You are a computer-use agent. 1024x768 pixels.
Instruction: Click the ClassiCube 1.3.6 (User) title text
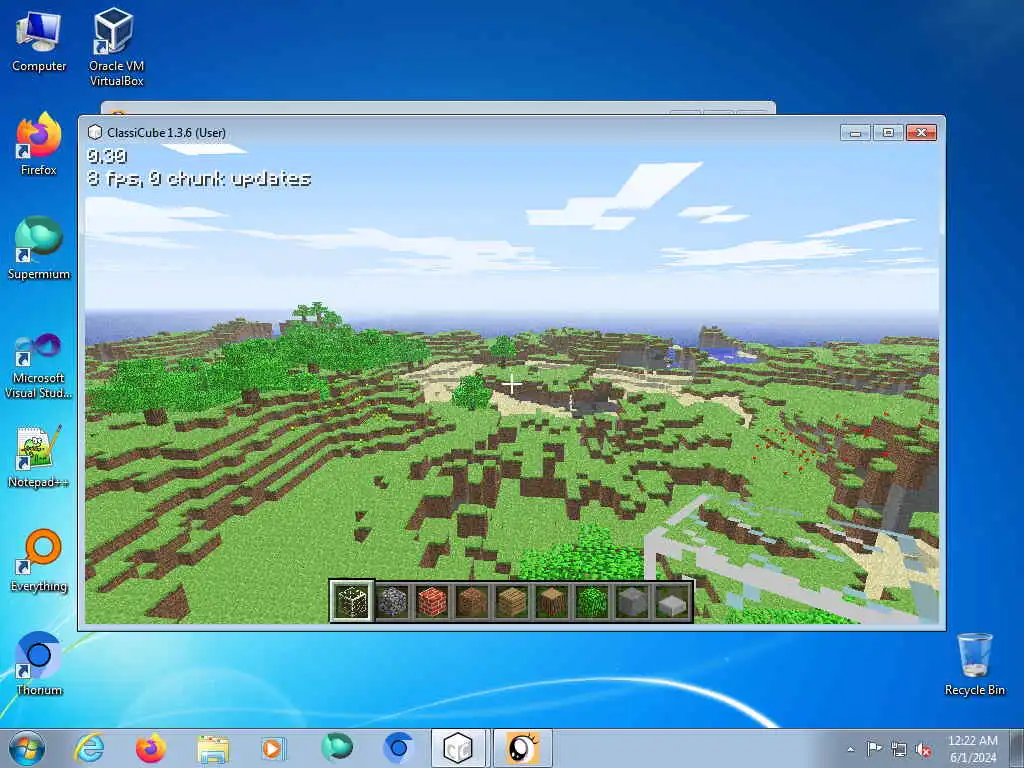[x=167, y=133]
